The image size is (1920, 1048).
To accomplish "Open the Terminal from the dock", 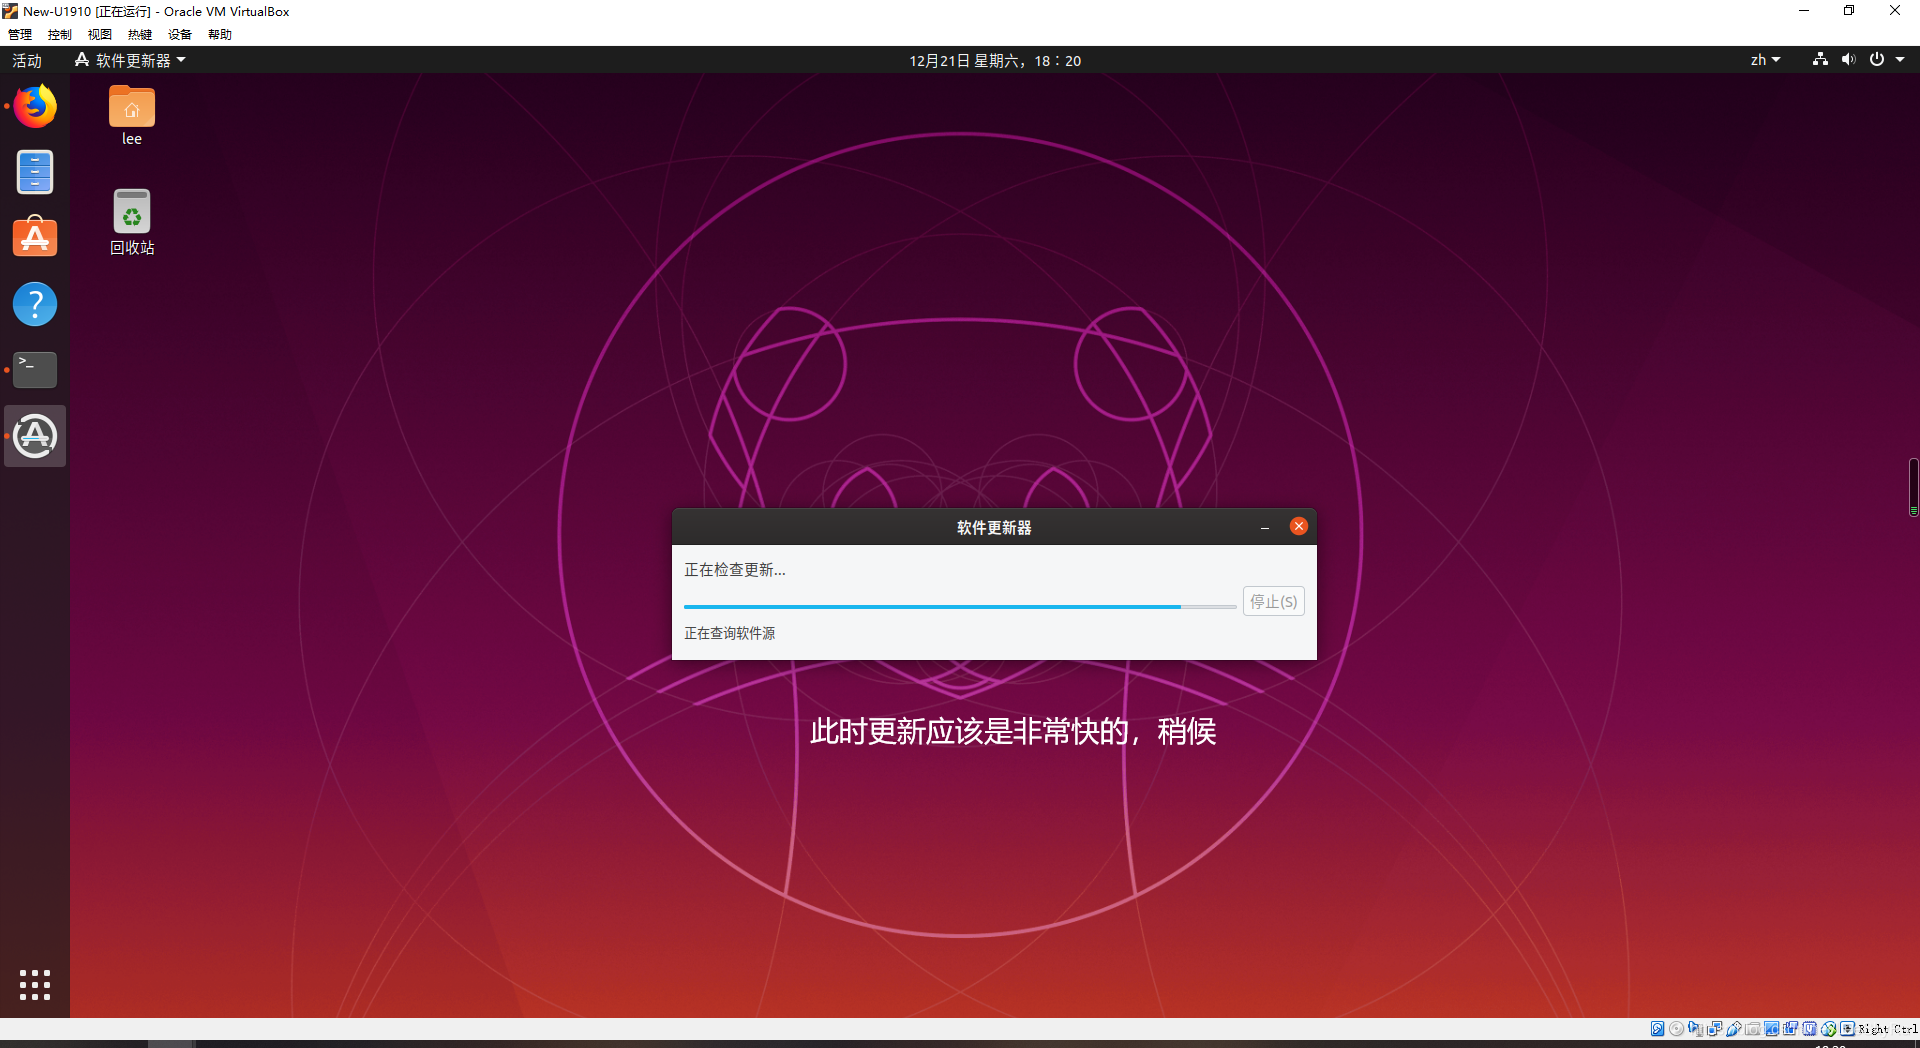I will pos(34,369).
